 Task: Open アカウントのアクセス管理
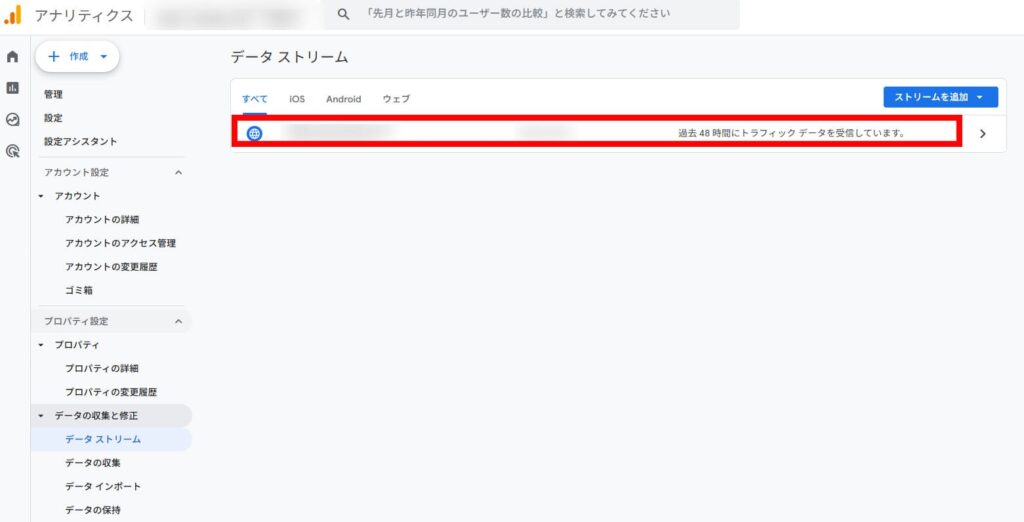click(120, 243)
